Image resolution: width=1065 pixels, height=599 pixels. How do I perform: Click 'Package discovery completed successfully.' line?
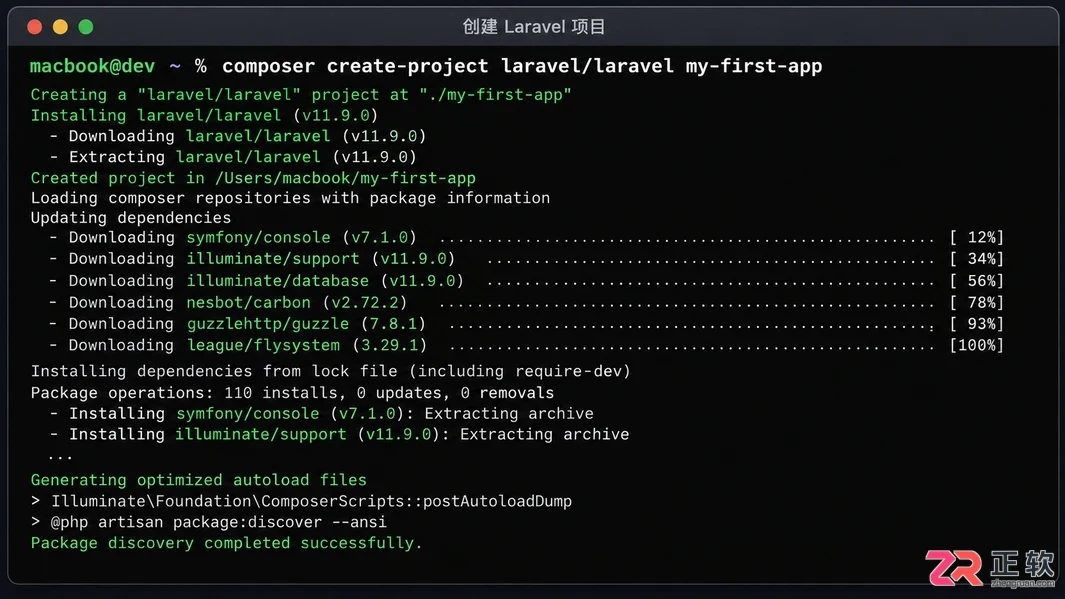point(226,543)
